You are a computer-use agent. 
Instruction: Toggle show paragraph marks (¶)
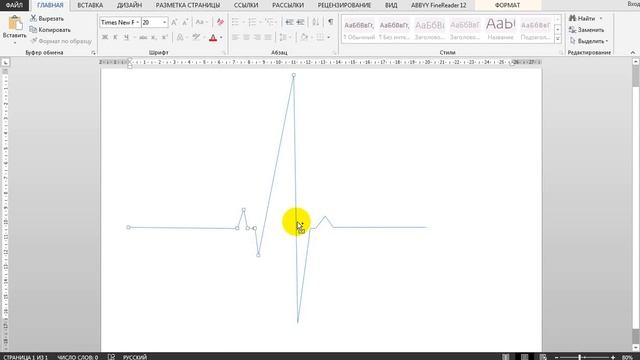[331, 22]
